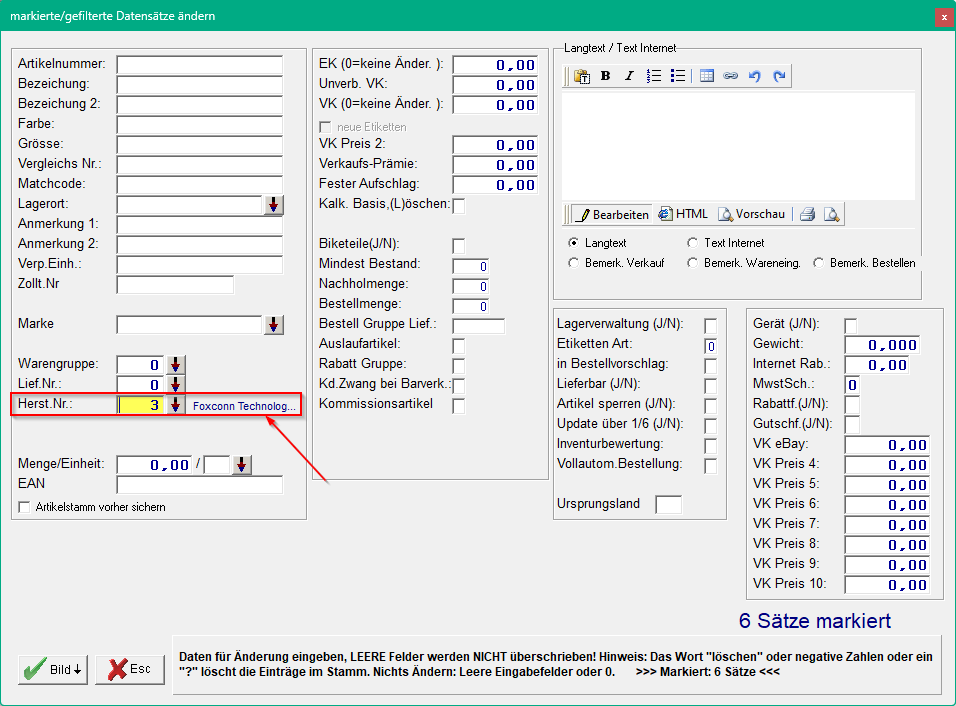
Task: Toggle the Kalk. Basis,(L)öschen checkbox
Action: tap(458, 206)
